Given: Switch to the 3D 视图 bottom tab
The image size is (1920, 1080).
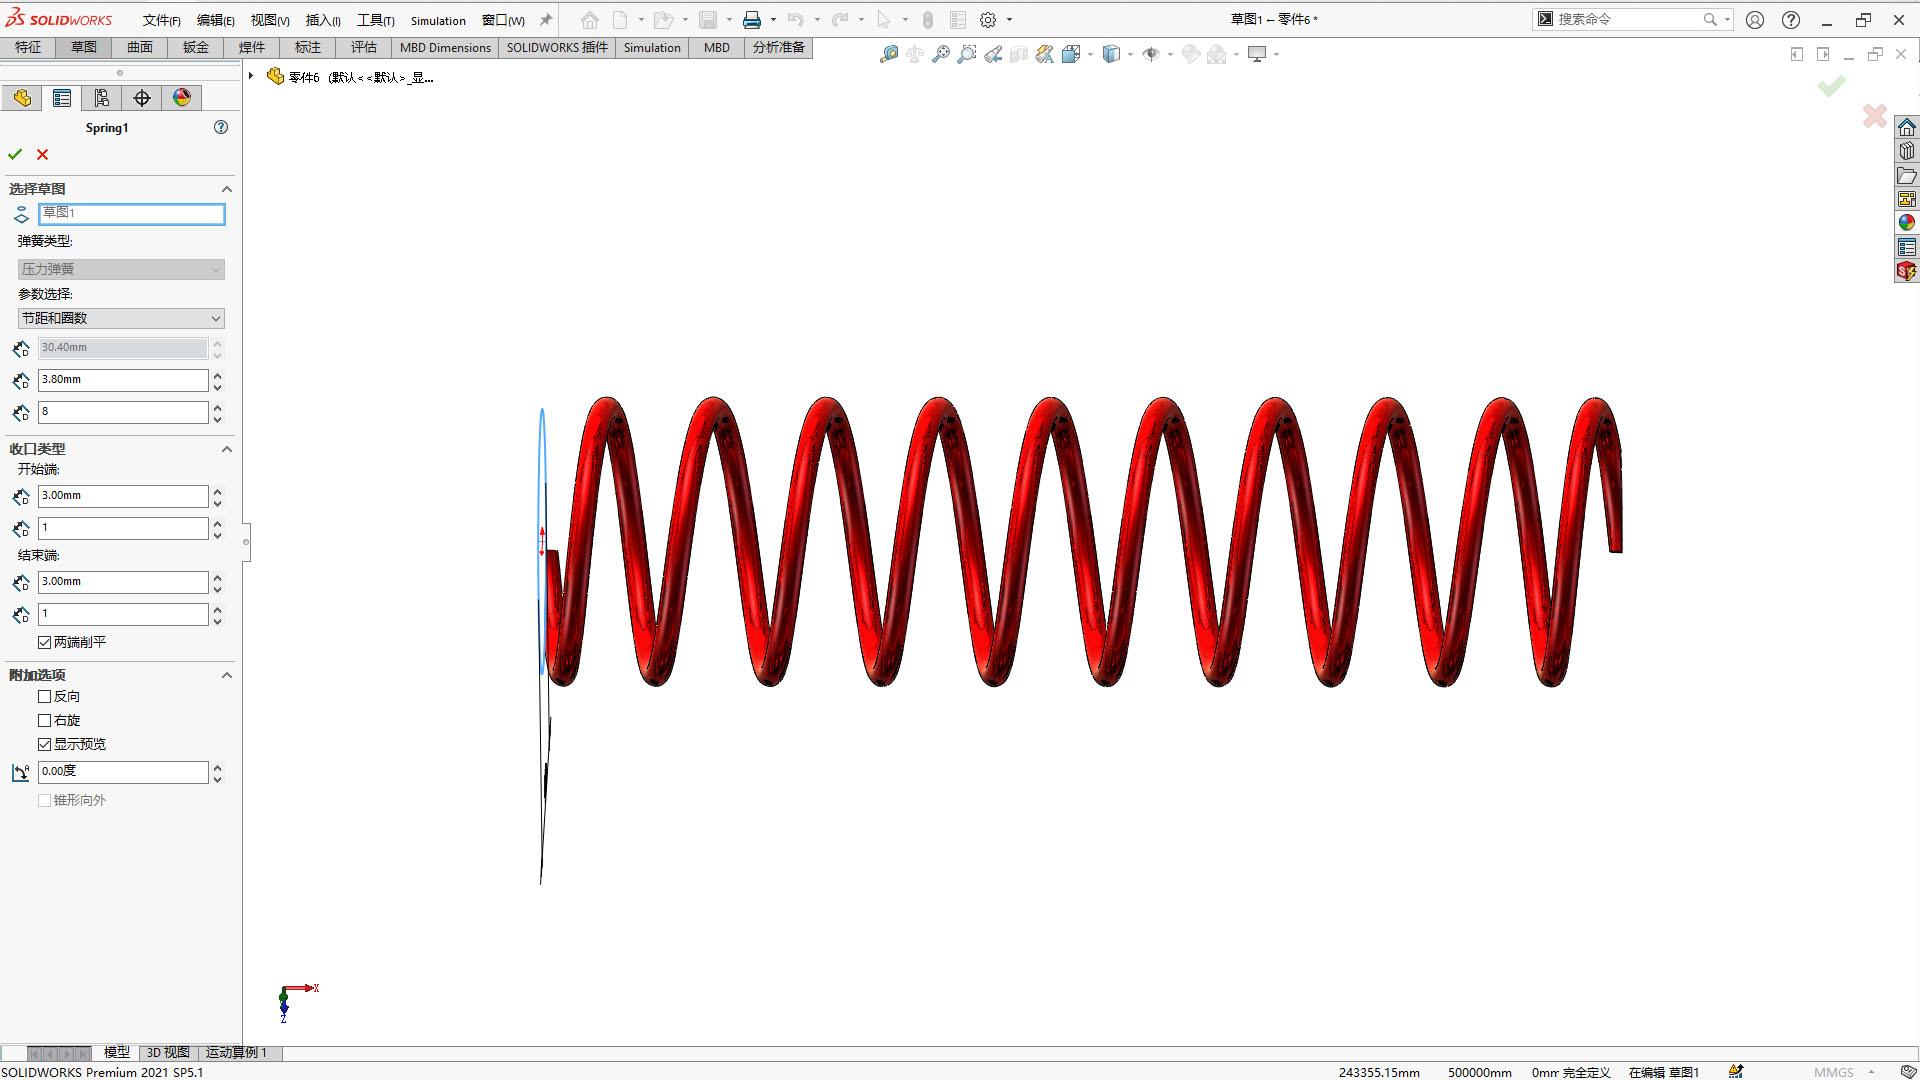Looking at the screenshot, I should pyautogui.click(x=167, y=1052).
